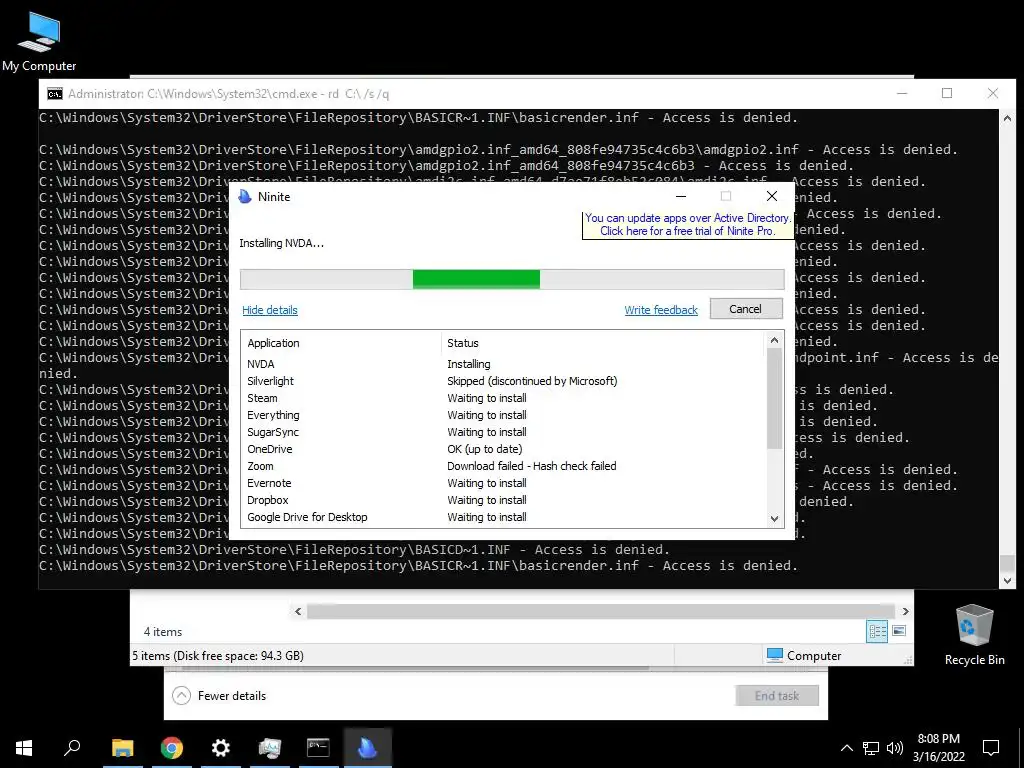This screenshot has width=1024, height=768.
Task: Click the Disk free space status text
Action: (x=218, y=655)
